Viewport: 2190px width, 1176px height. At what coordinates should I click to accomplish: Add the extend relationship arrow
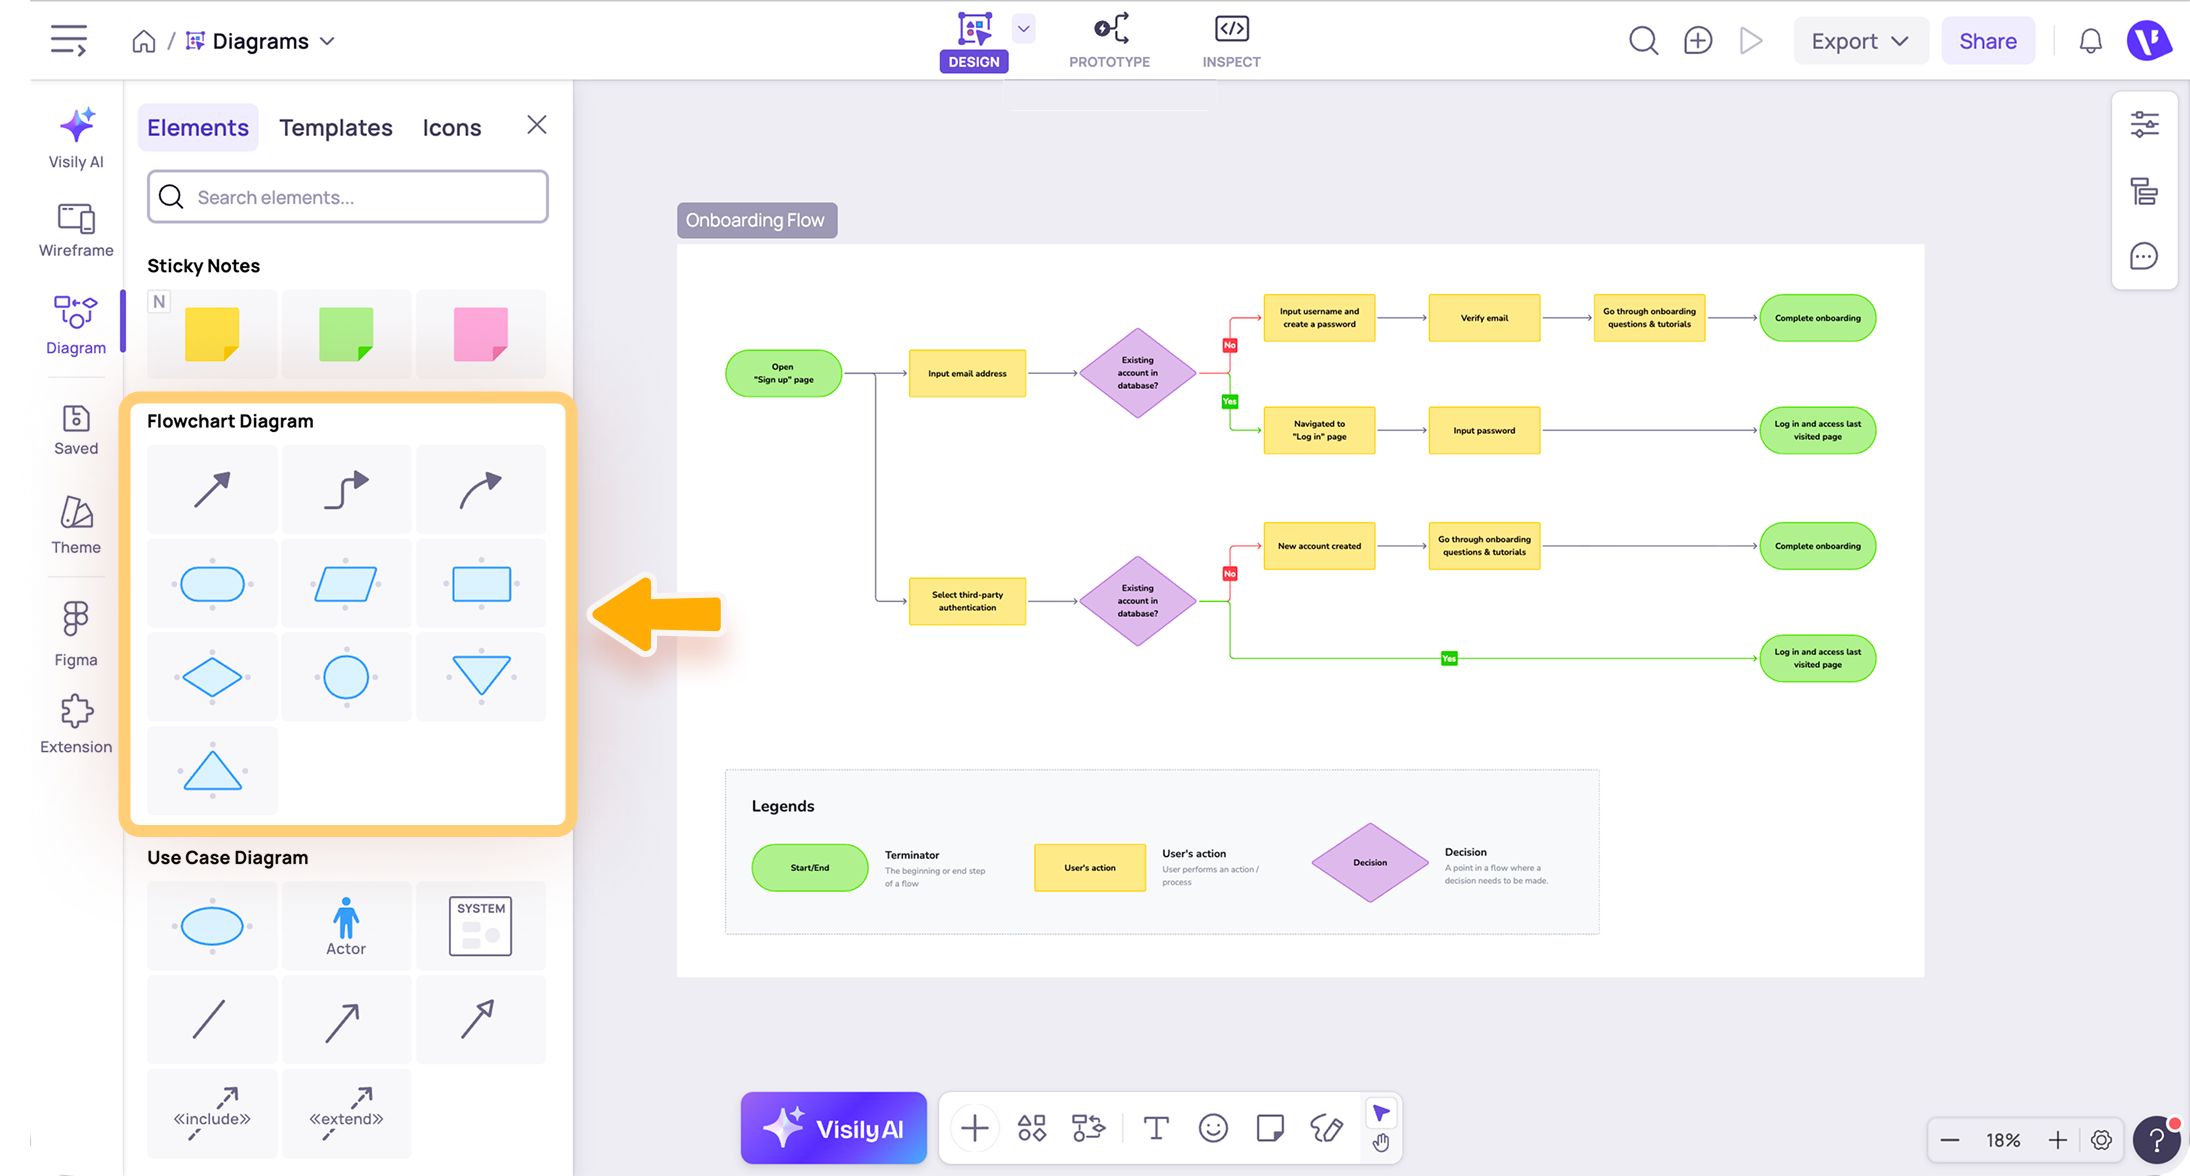[346, 1113]
